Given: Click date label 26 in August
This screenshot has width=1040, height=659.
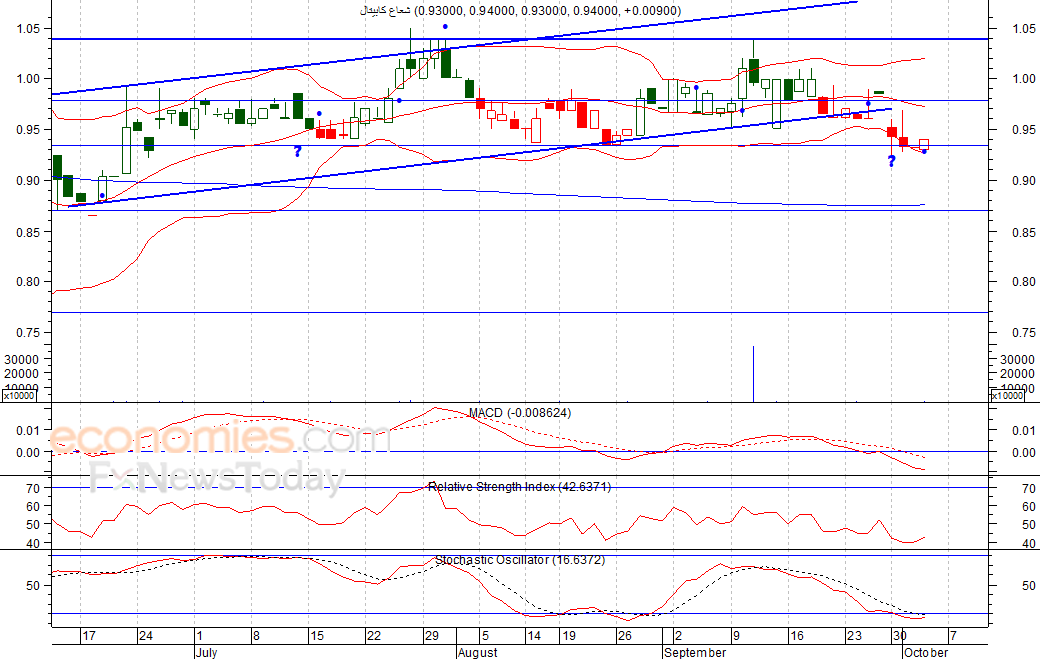Looking at the screenshot, I should 624,636.
